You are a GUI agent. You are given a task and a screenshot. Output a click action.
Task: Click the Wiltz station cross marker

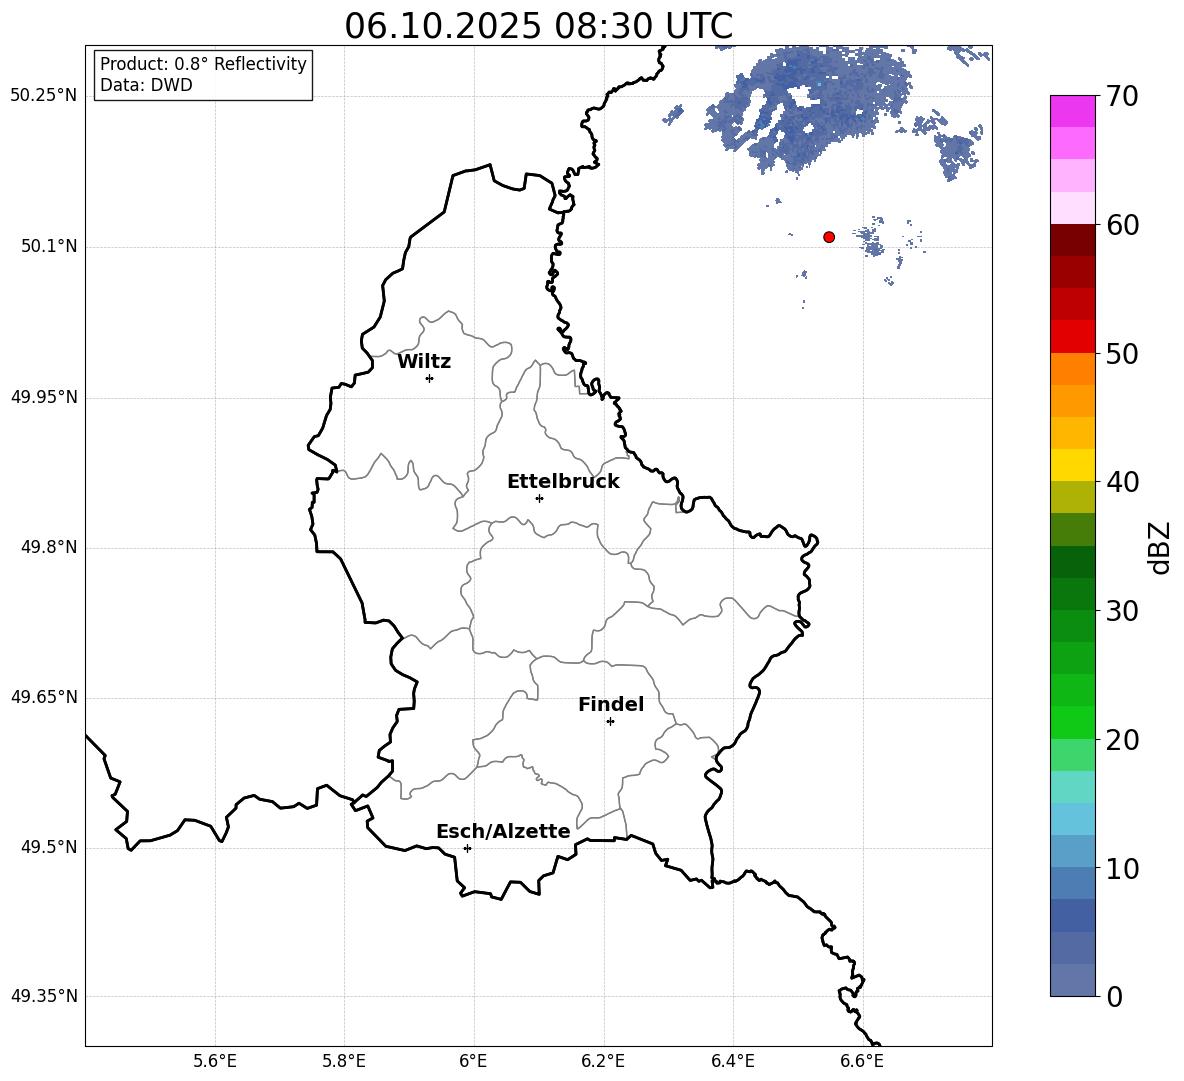point(430,378)
